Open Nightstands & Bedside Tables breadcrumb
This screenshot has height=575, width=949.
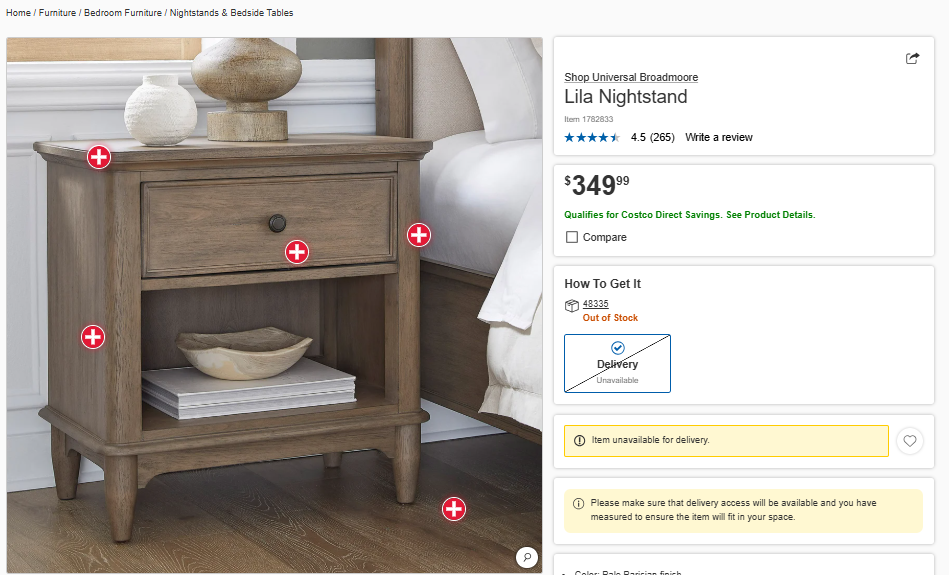point(231,13)
